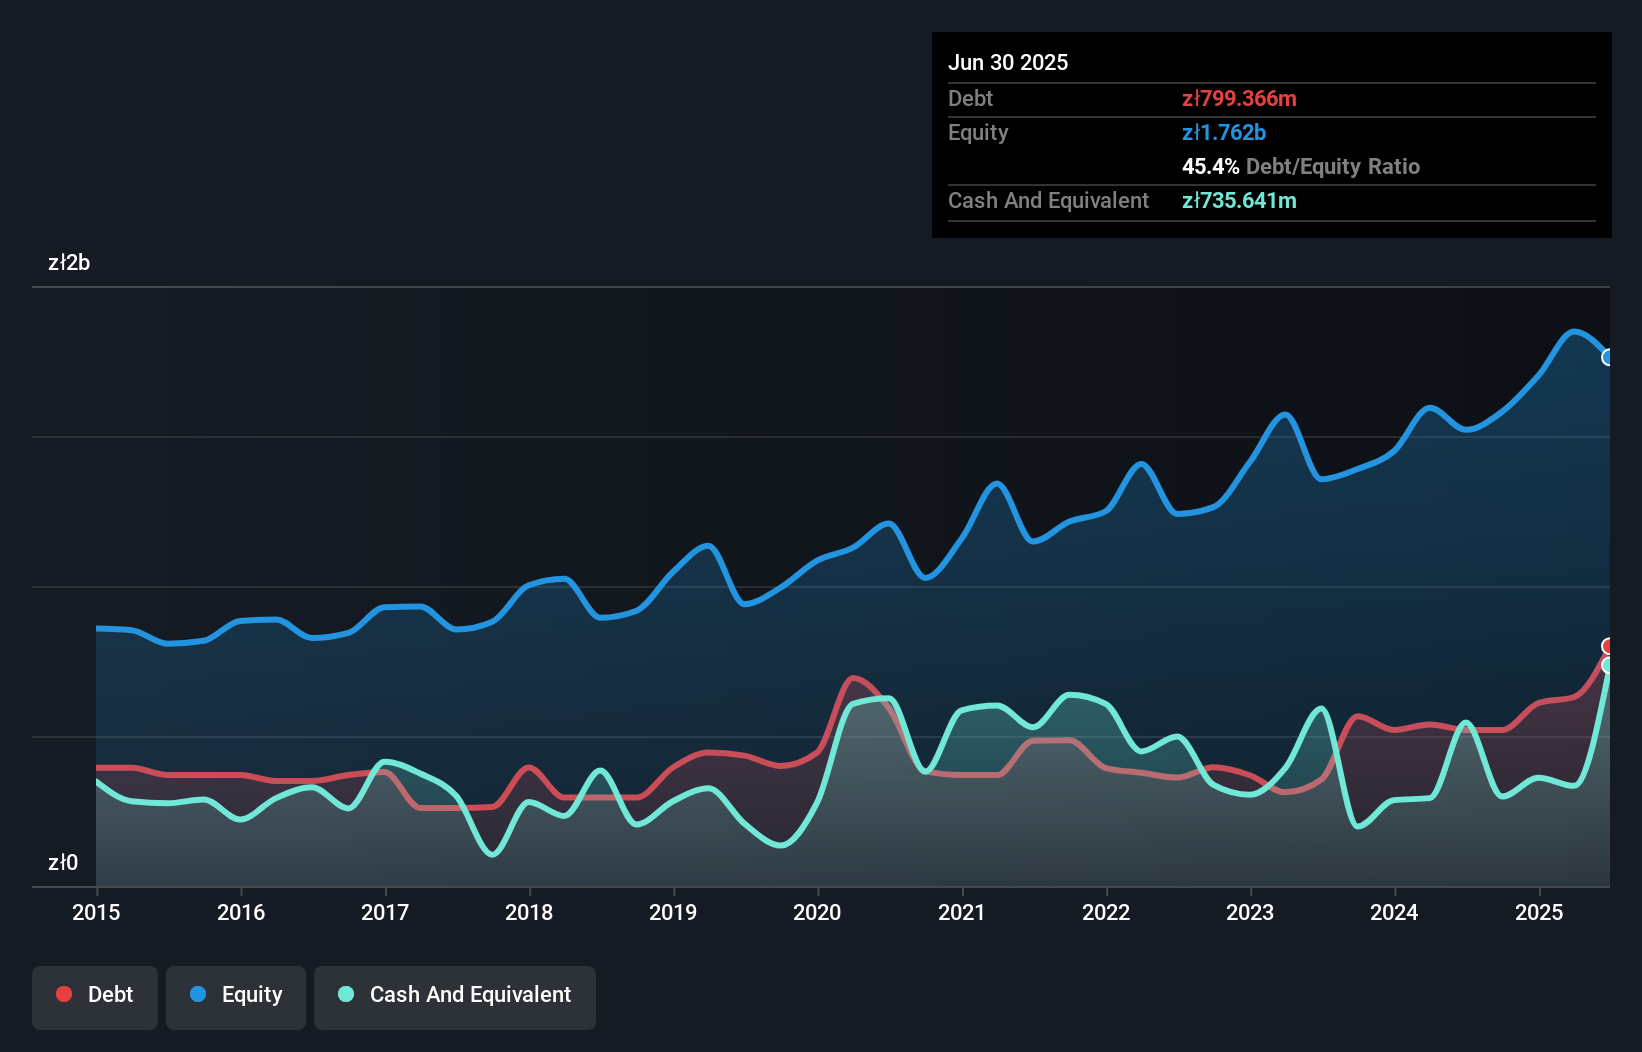Select the 2025 year label on the axis
The width and height of the screenshot is (1642, 1052).
click(x=1540, y=913)
